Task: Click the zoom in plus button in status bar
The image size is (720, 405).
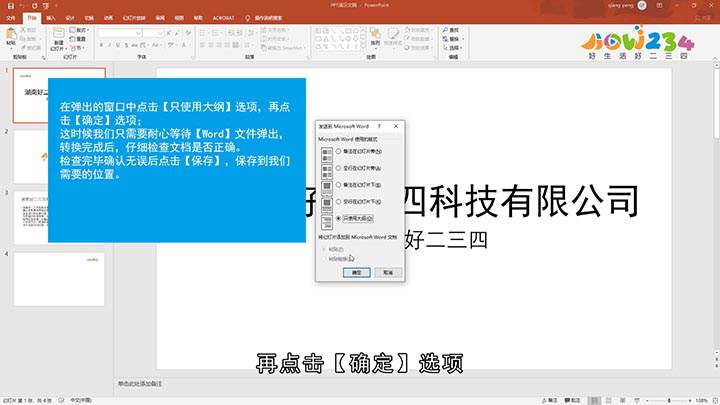Action: point(690,400)
